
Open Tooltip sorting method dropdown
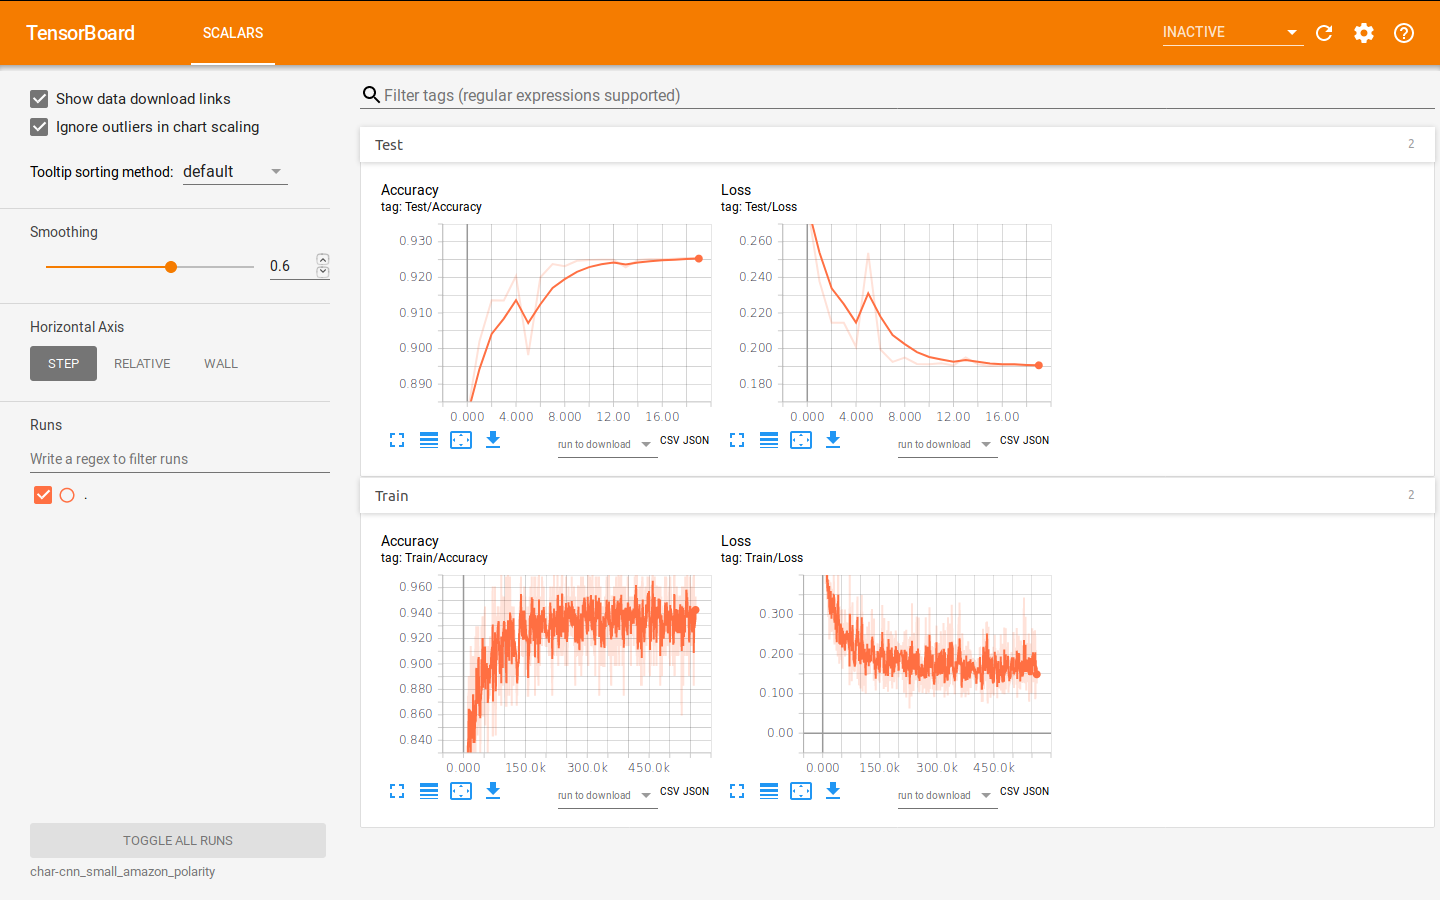click(235, 172)
